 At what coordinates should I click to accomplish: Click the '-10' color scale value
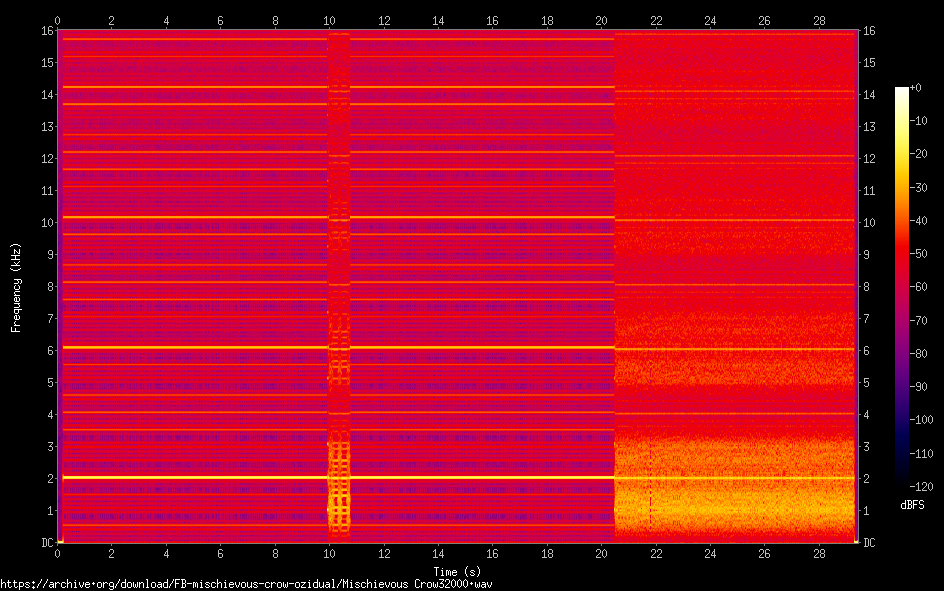(919, 121)
